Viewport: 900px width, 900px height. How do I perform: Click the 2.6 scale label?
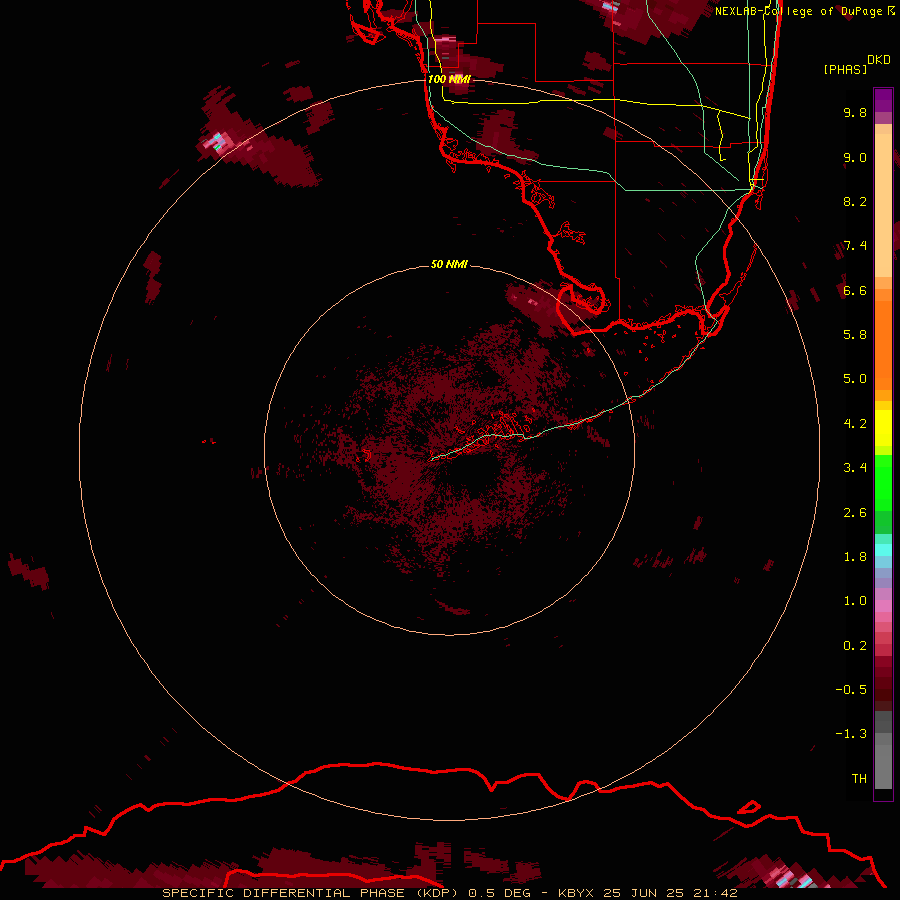click(855, 513)
